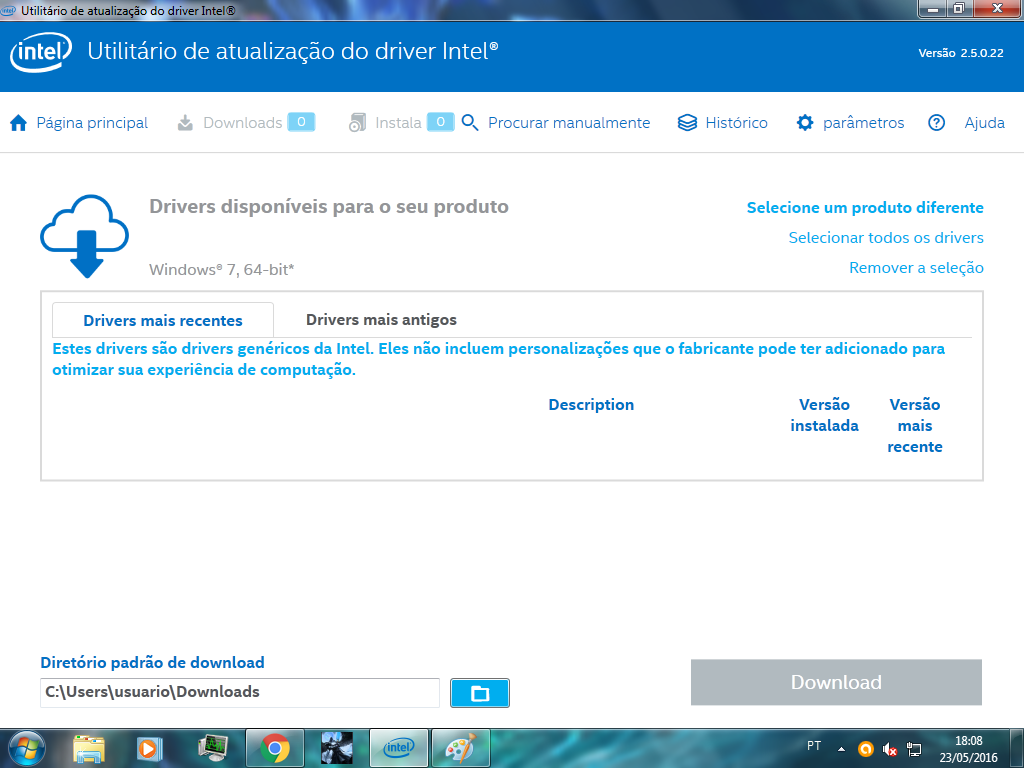Open the Downloads section
The height and width of the screenshot is (768, 1024).
[242, 123]
